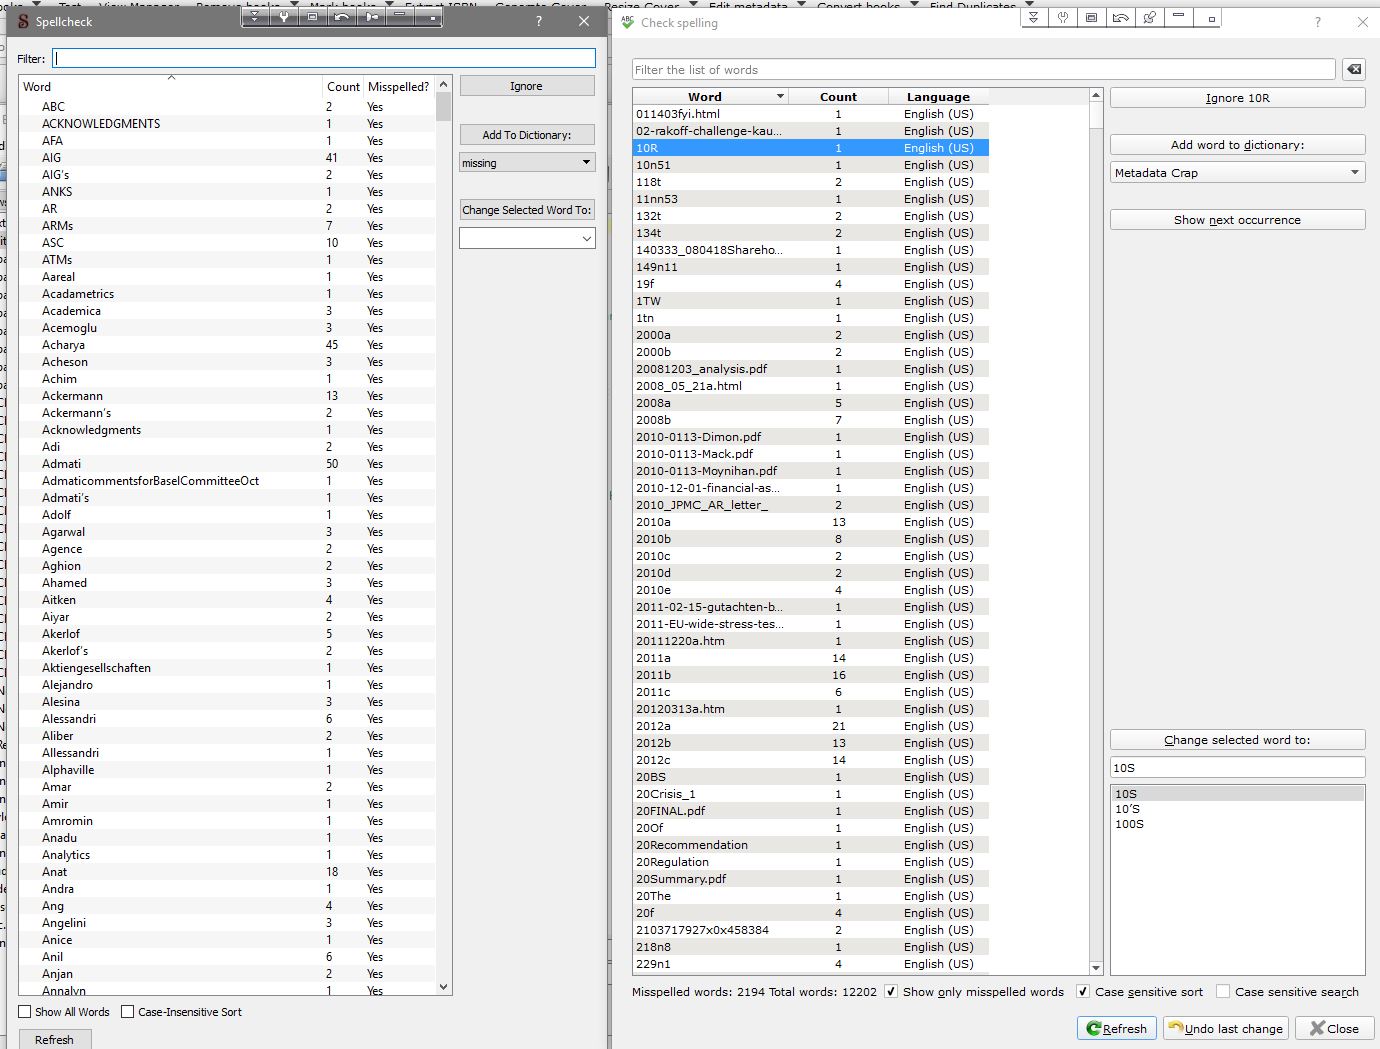
Task: Open the Metadata Crap dictionary dropdown
Action: pos(1237,173)
